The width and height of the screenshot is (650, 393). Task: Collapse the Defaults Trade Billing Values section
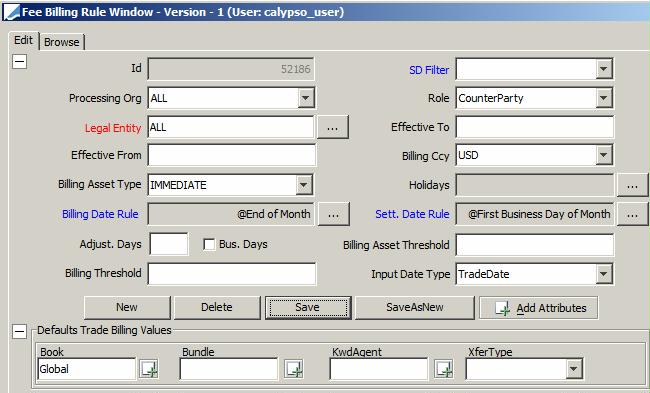coord(19,331)
